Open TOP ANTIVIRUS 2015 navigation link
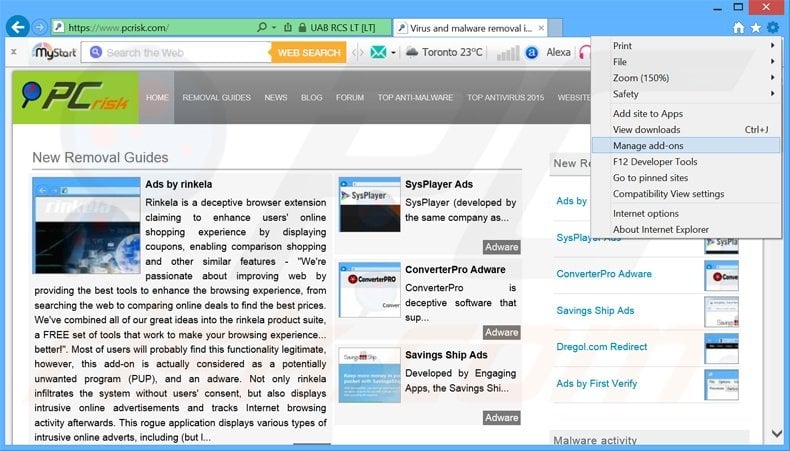790x451 pixels. (x=505, y=98)
